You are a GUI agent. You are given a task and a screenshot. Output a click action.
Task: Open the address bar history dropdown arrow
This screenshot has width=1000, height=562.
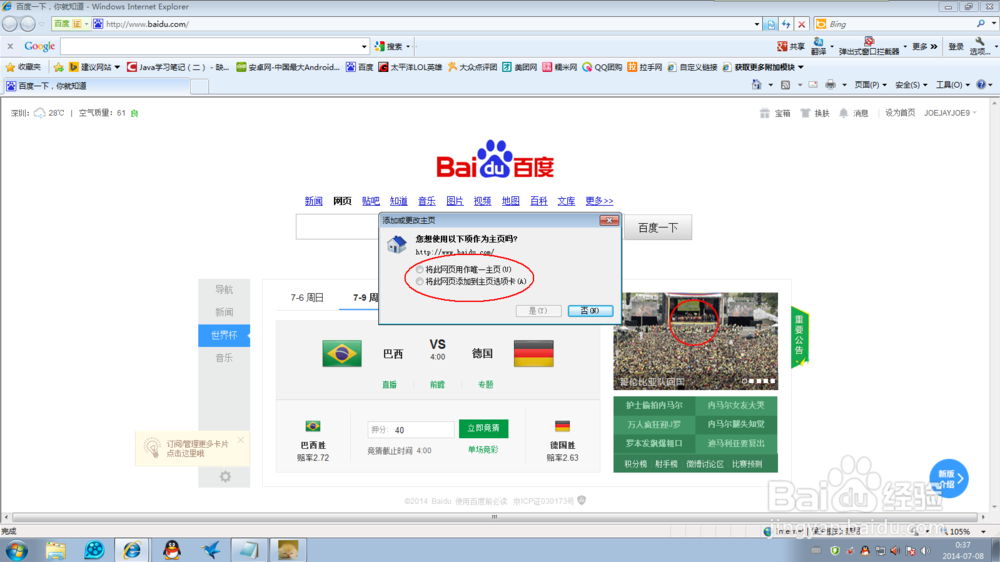(756, 24)
